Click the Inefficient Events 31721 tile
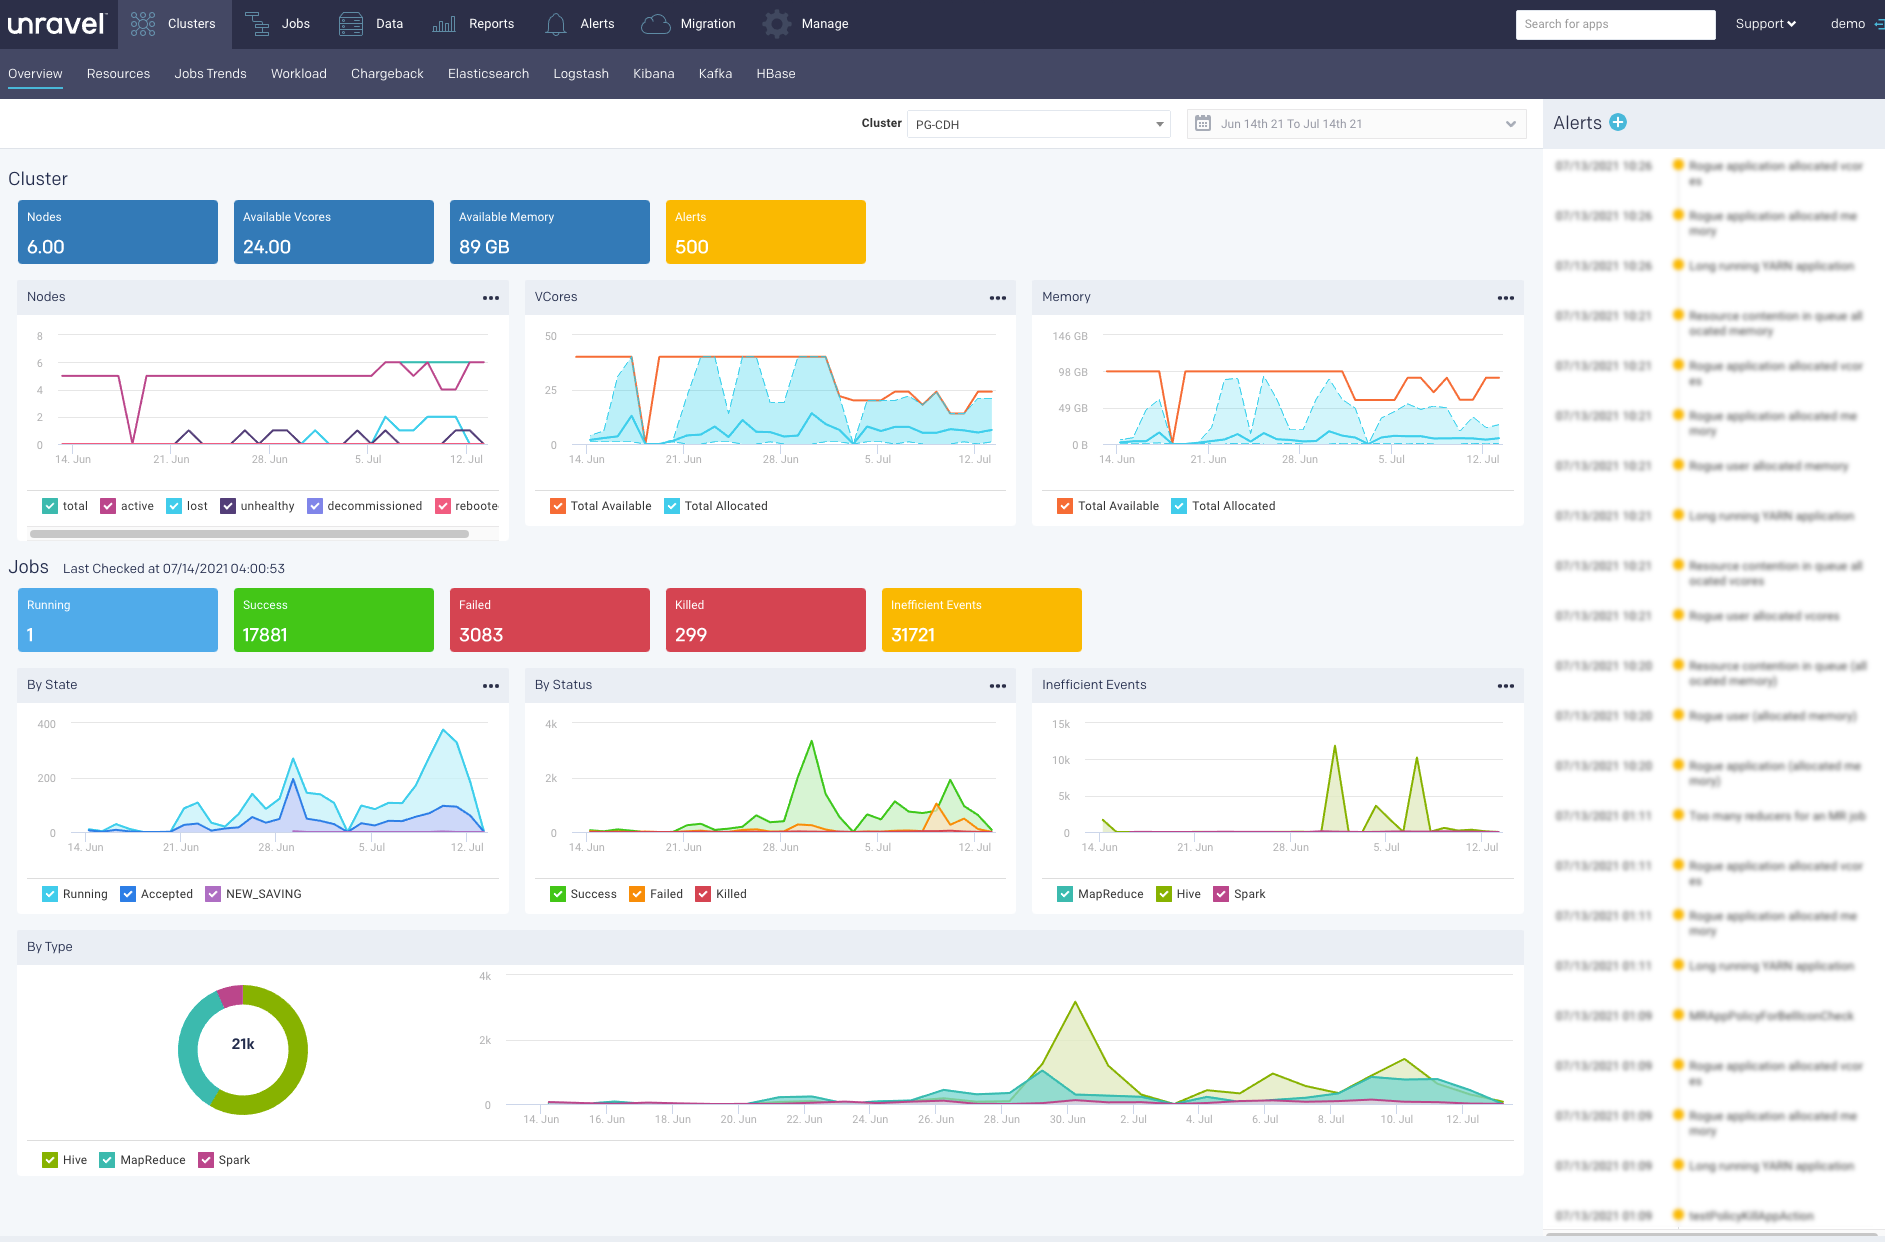The image size is (1885, 1242). (x=982, y=620)
